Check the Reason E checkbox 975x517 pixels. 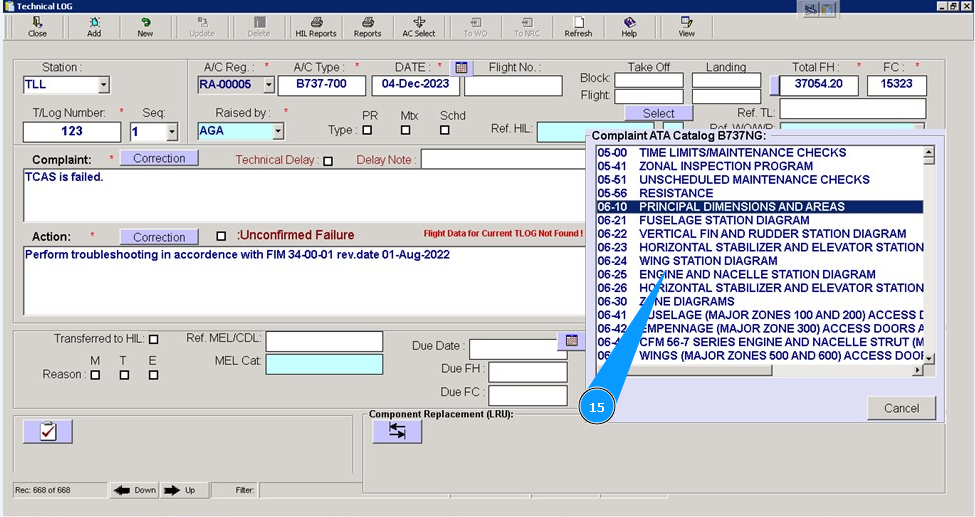coord(154,375)
